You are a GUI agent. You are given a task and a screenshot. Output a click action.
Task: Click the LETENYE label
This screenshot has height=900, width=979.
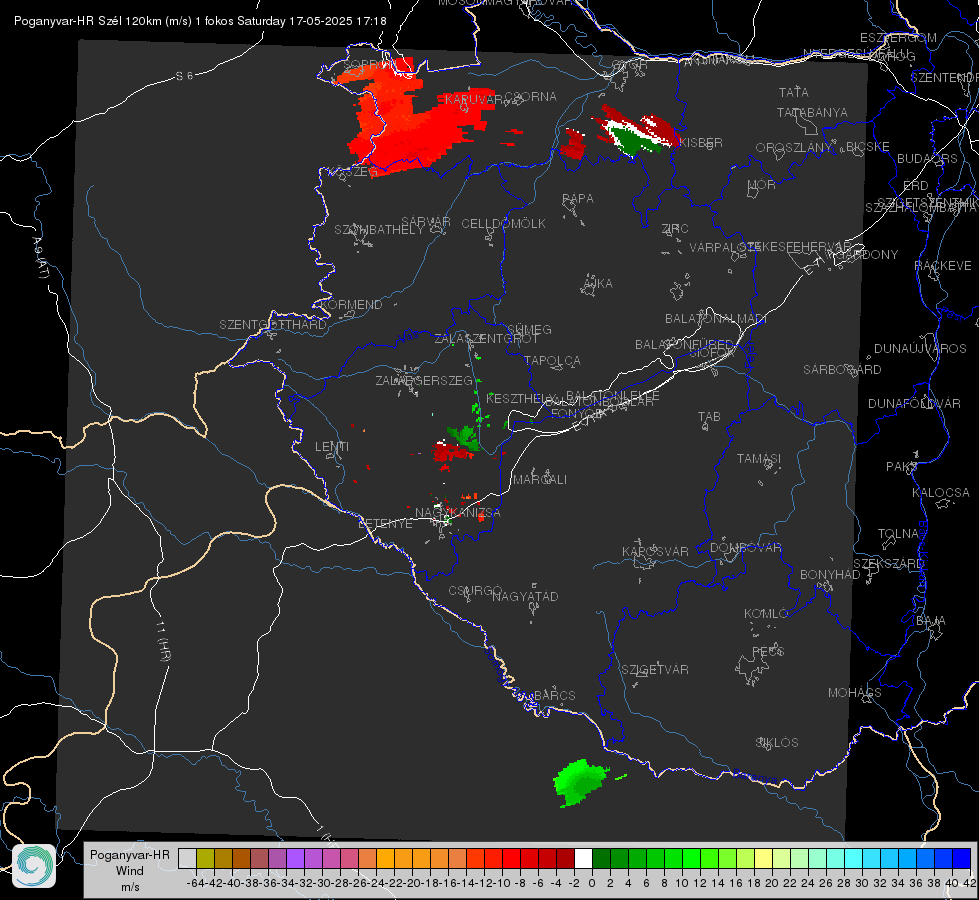(385, 523)
